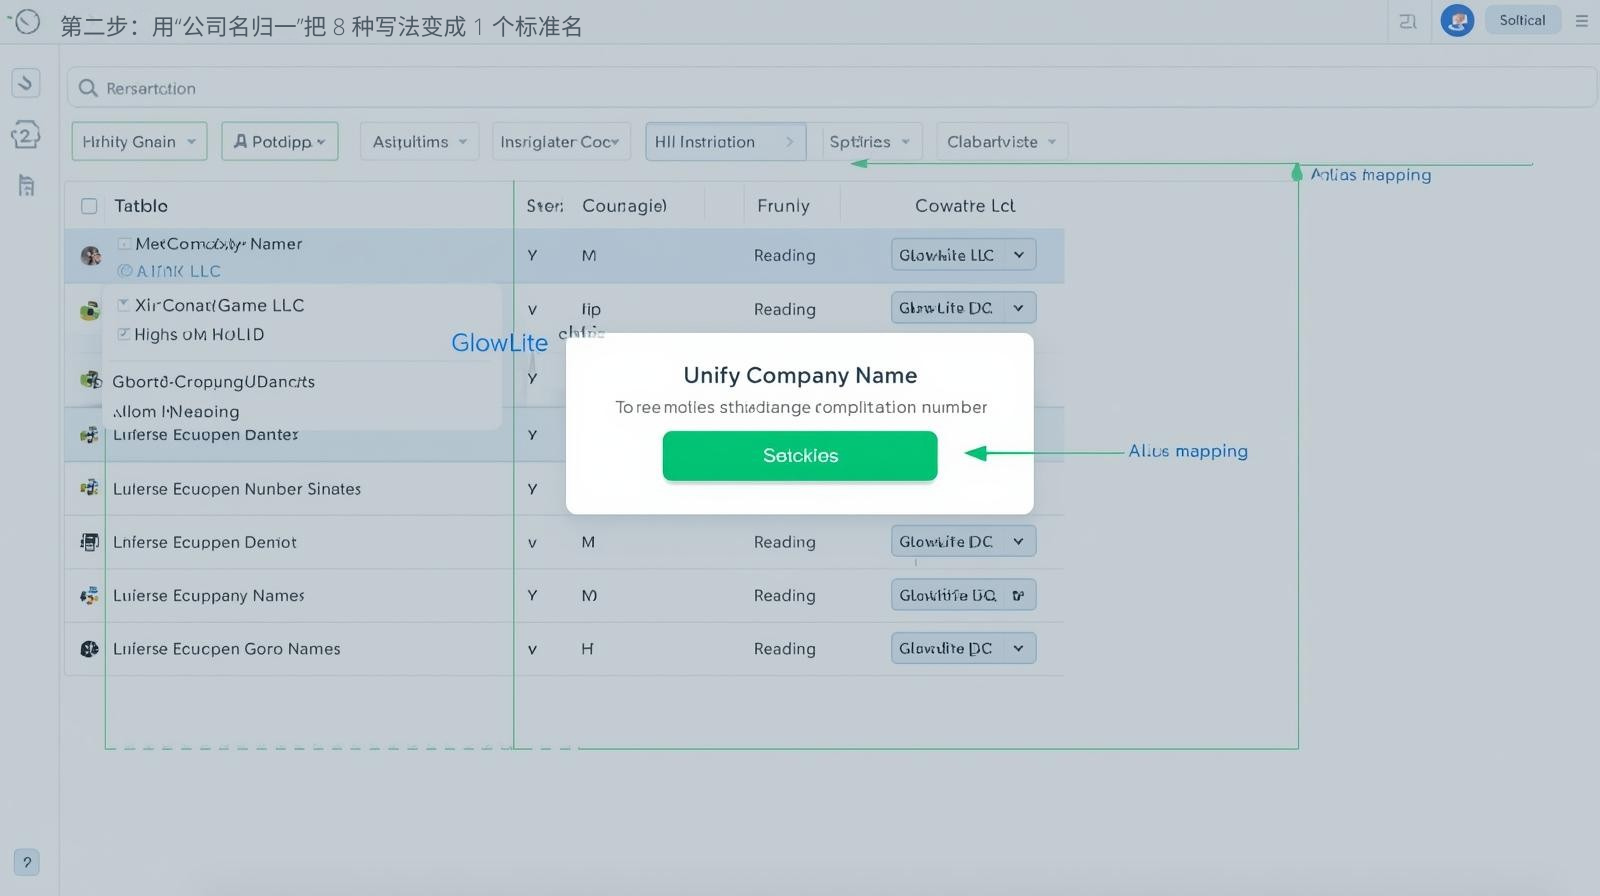Viewport: 1600px width, 896px height.
Task: Click the Frunly column header
Action: pos(783,206)
